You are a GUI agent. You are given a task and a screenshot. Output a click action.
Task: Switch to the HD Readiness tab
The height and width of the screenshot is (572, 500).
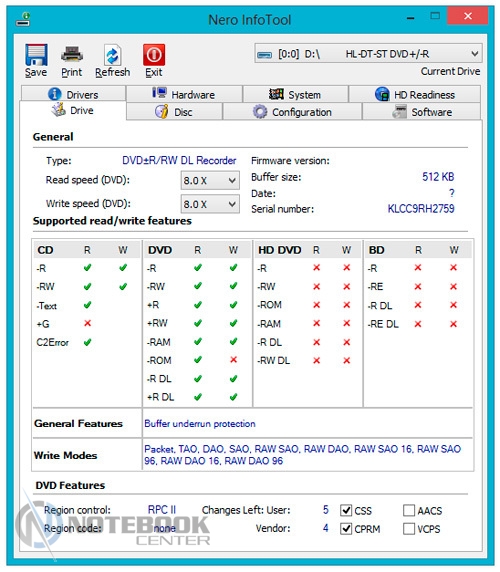[415, 94]
